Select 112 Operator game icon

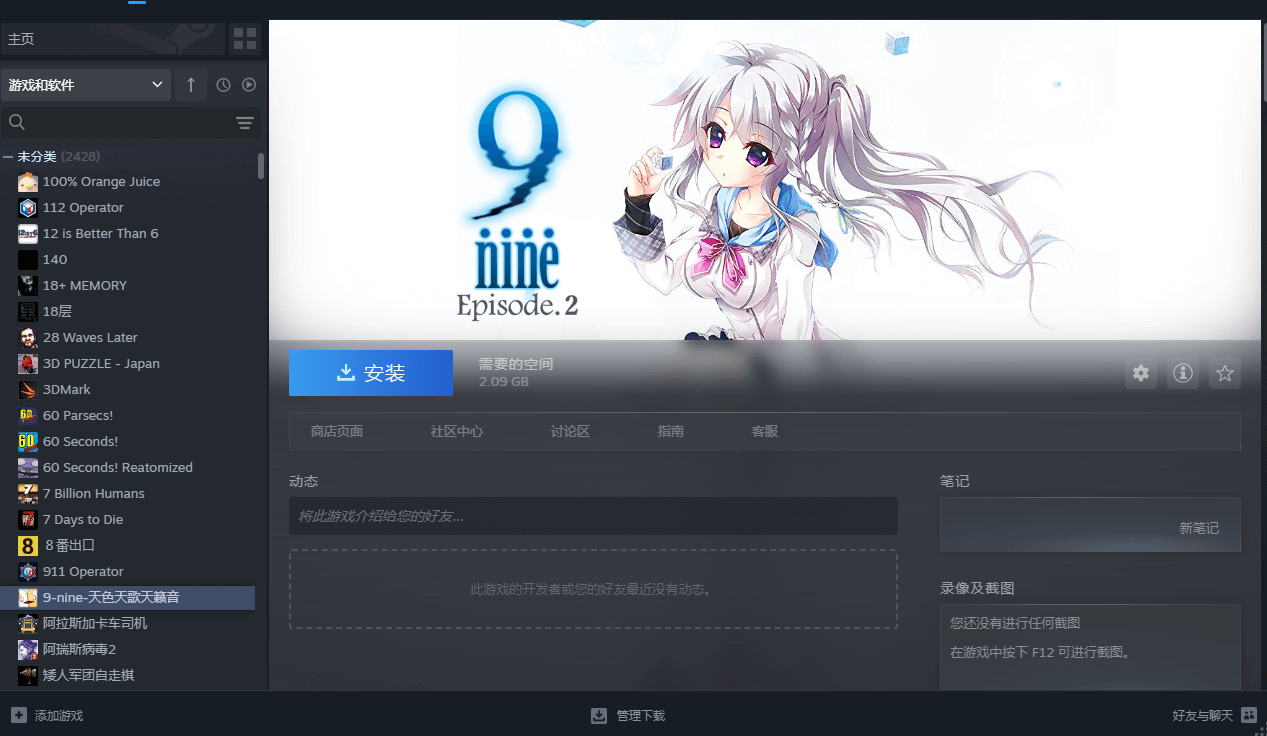[28, 208]
